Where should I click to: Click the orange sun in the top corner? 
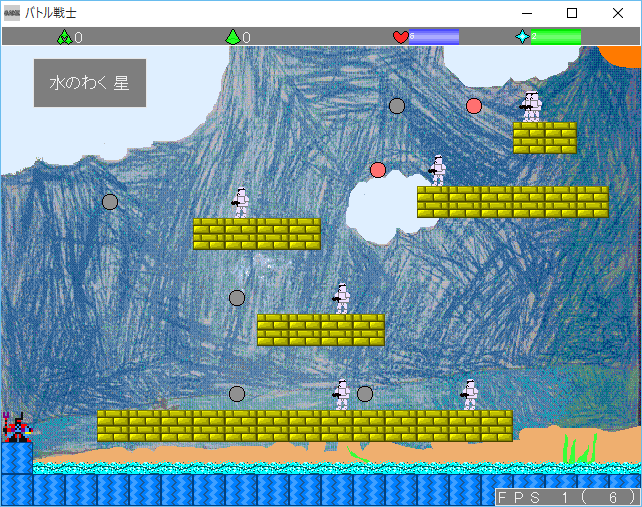click(x=620, y=56)
